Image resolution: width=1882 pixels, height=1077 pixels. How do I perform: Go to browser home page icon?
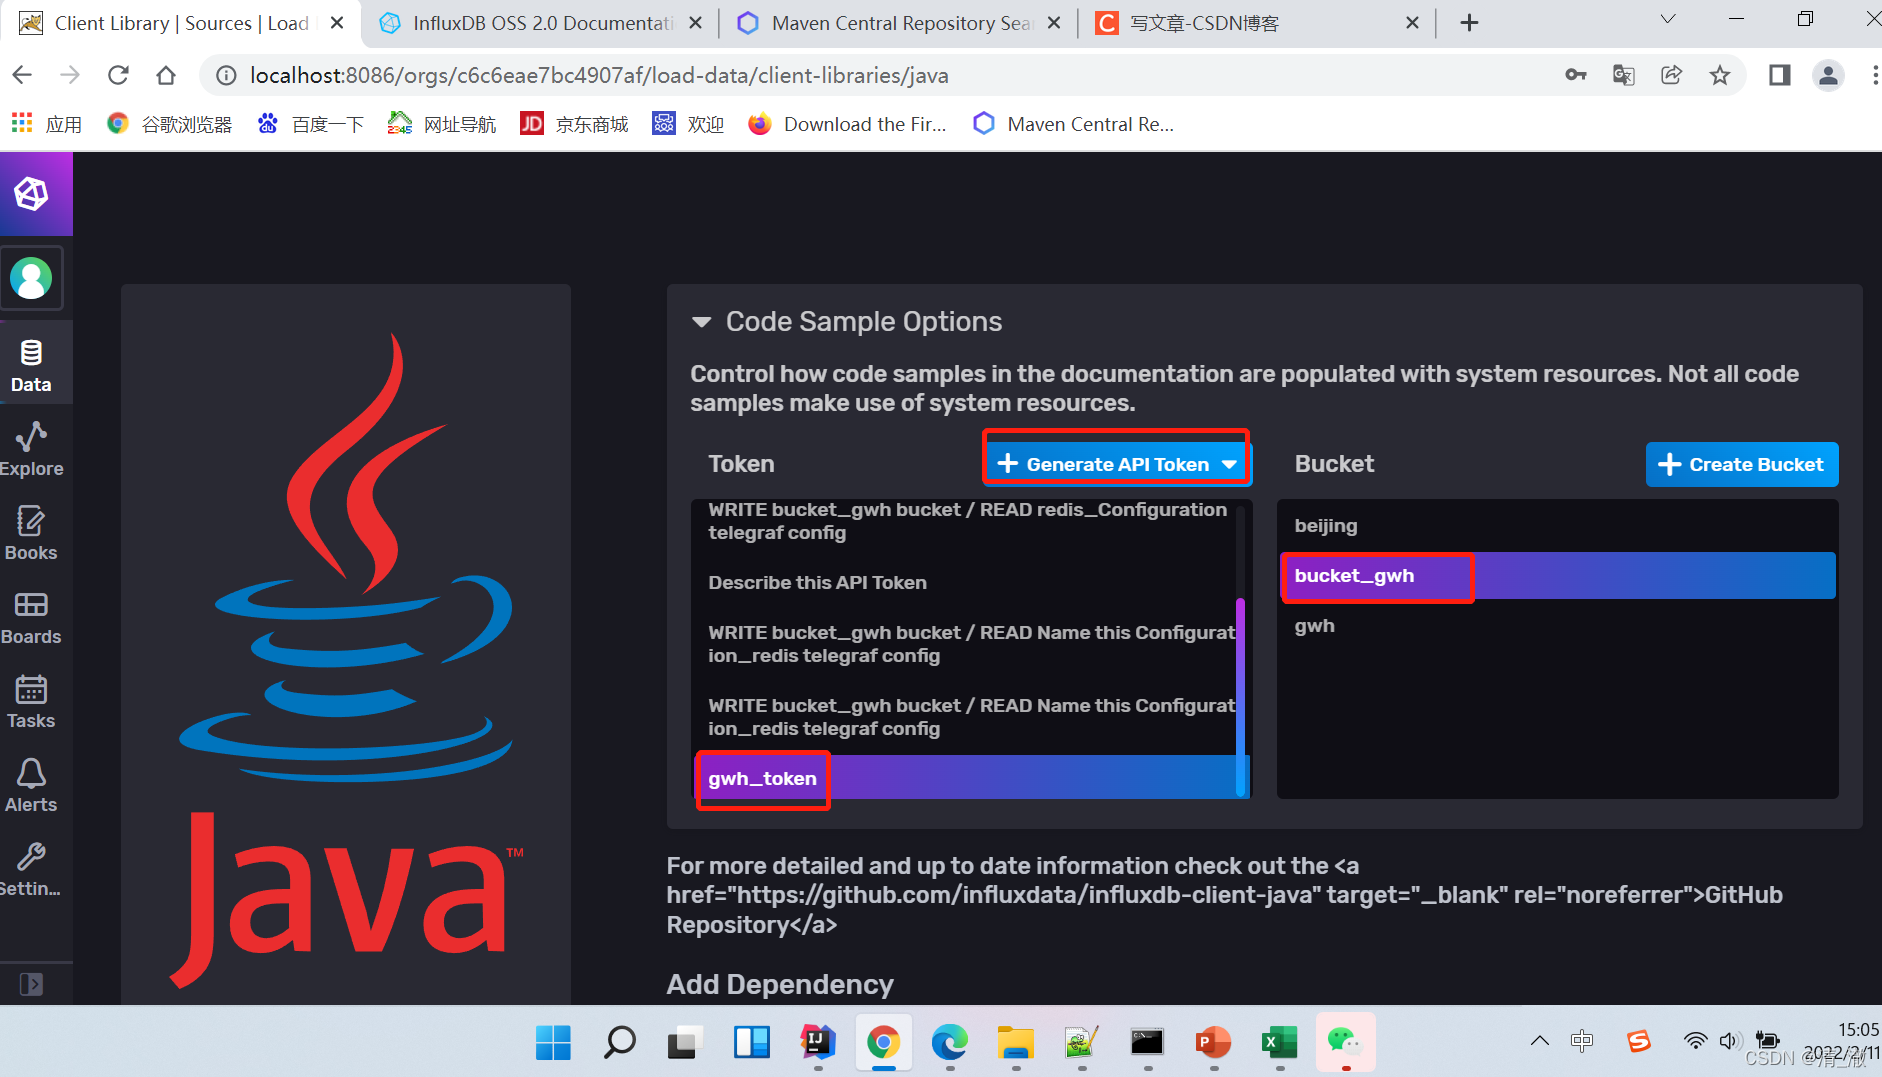click(x=166, y=75)
